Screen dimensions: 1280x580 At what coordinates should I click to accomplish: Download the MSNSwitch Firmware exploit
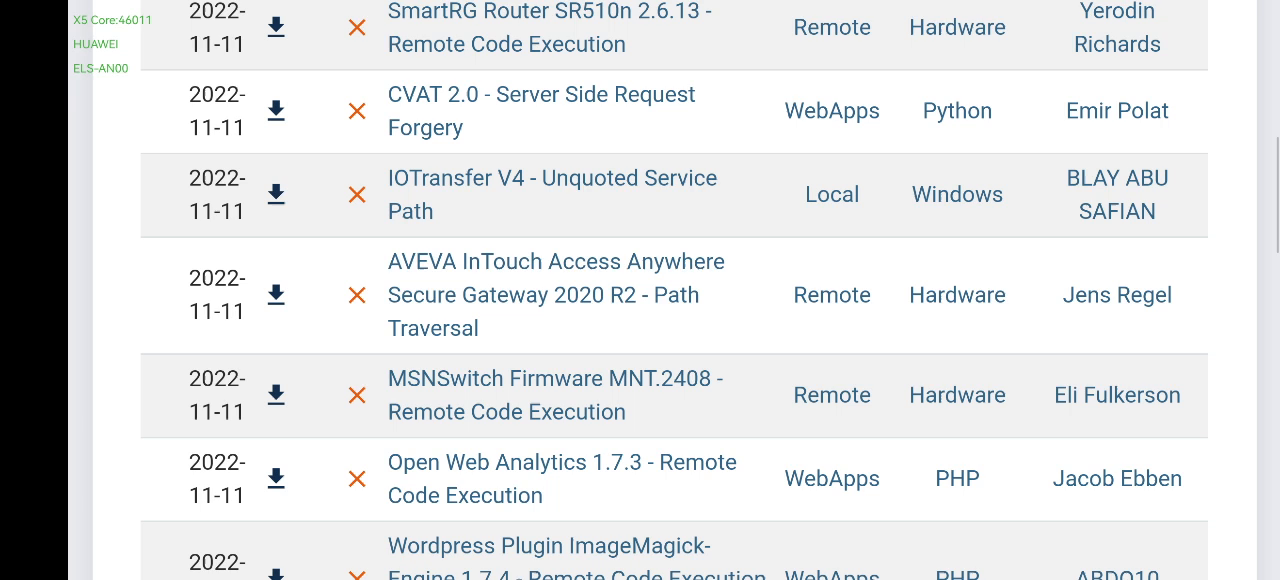(276, 395)
